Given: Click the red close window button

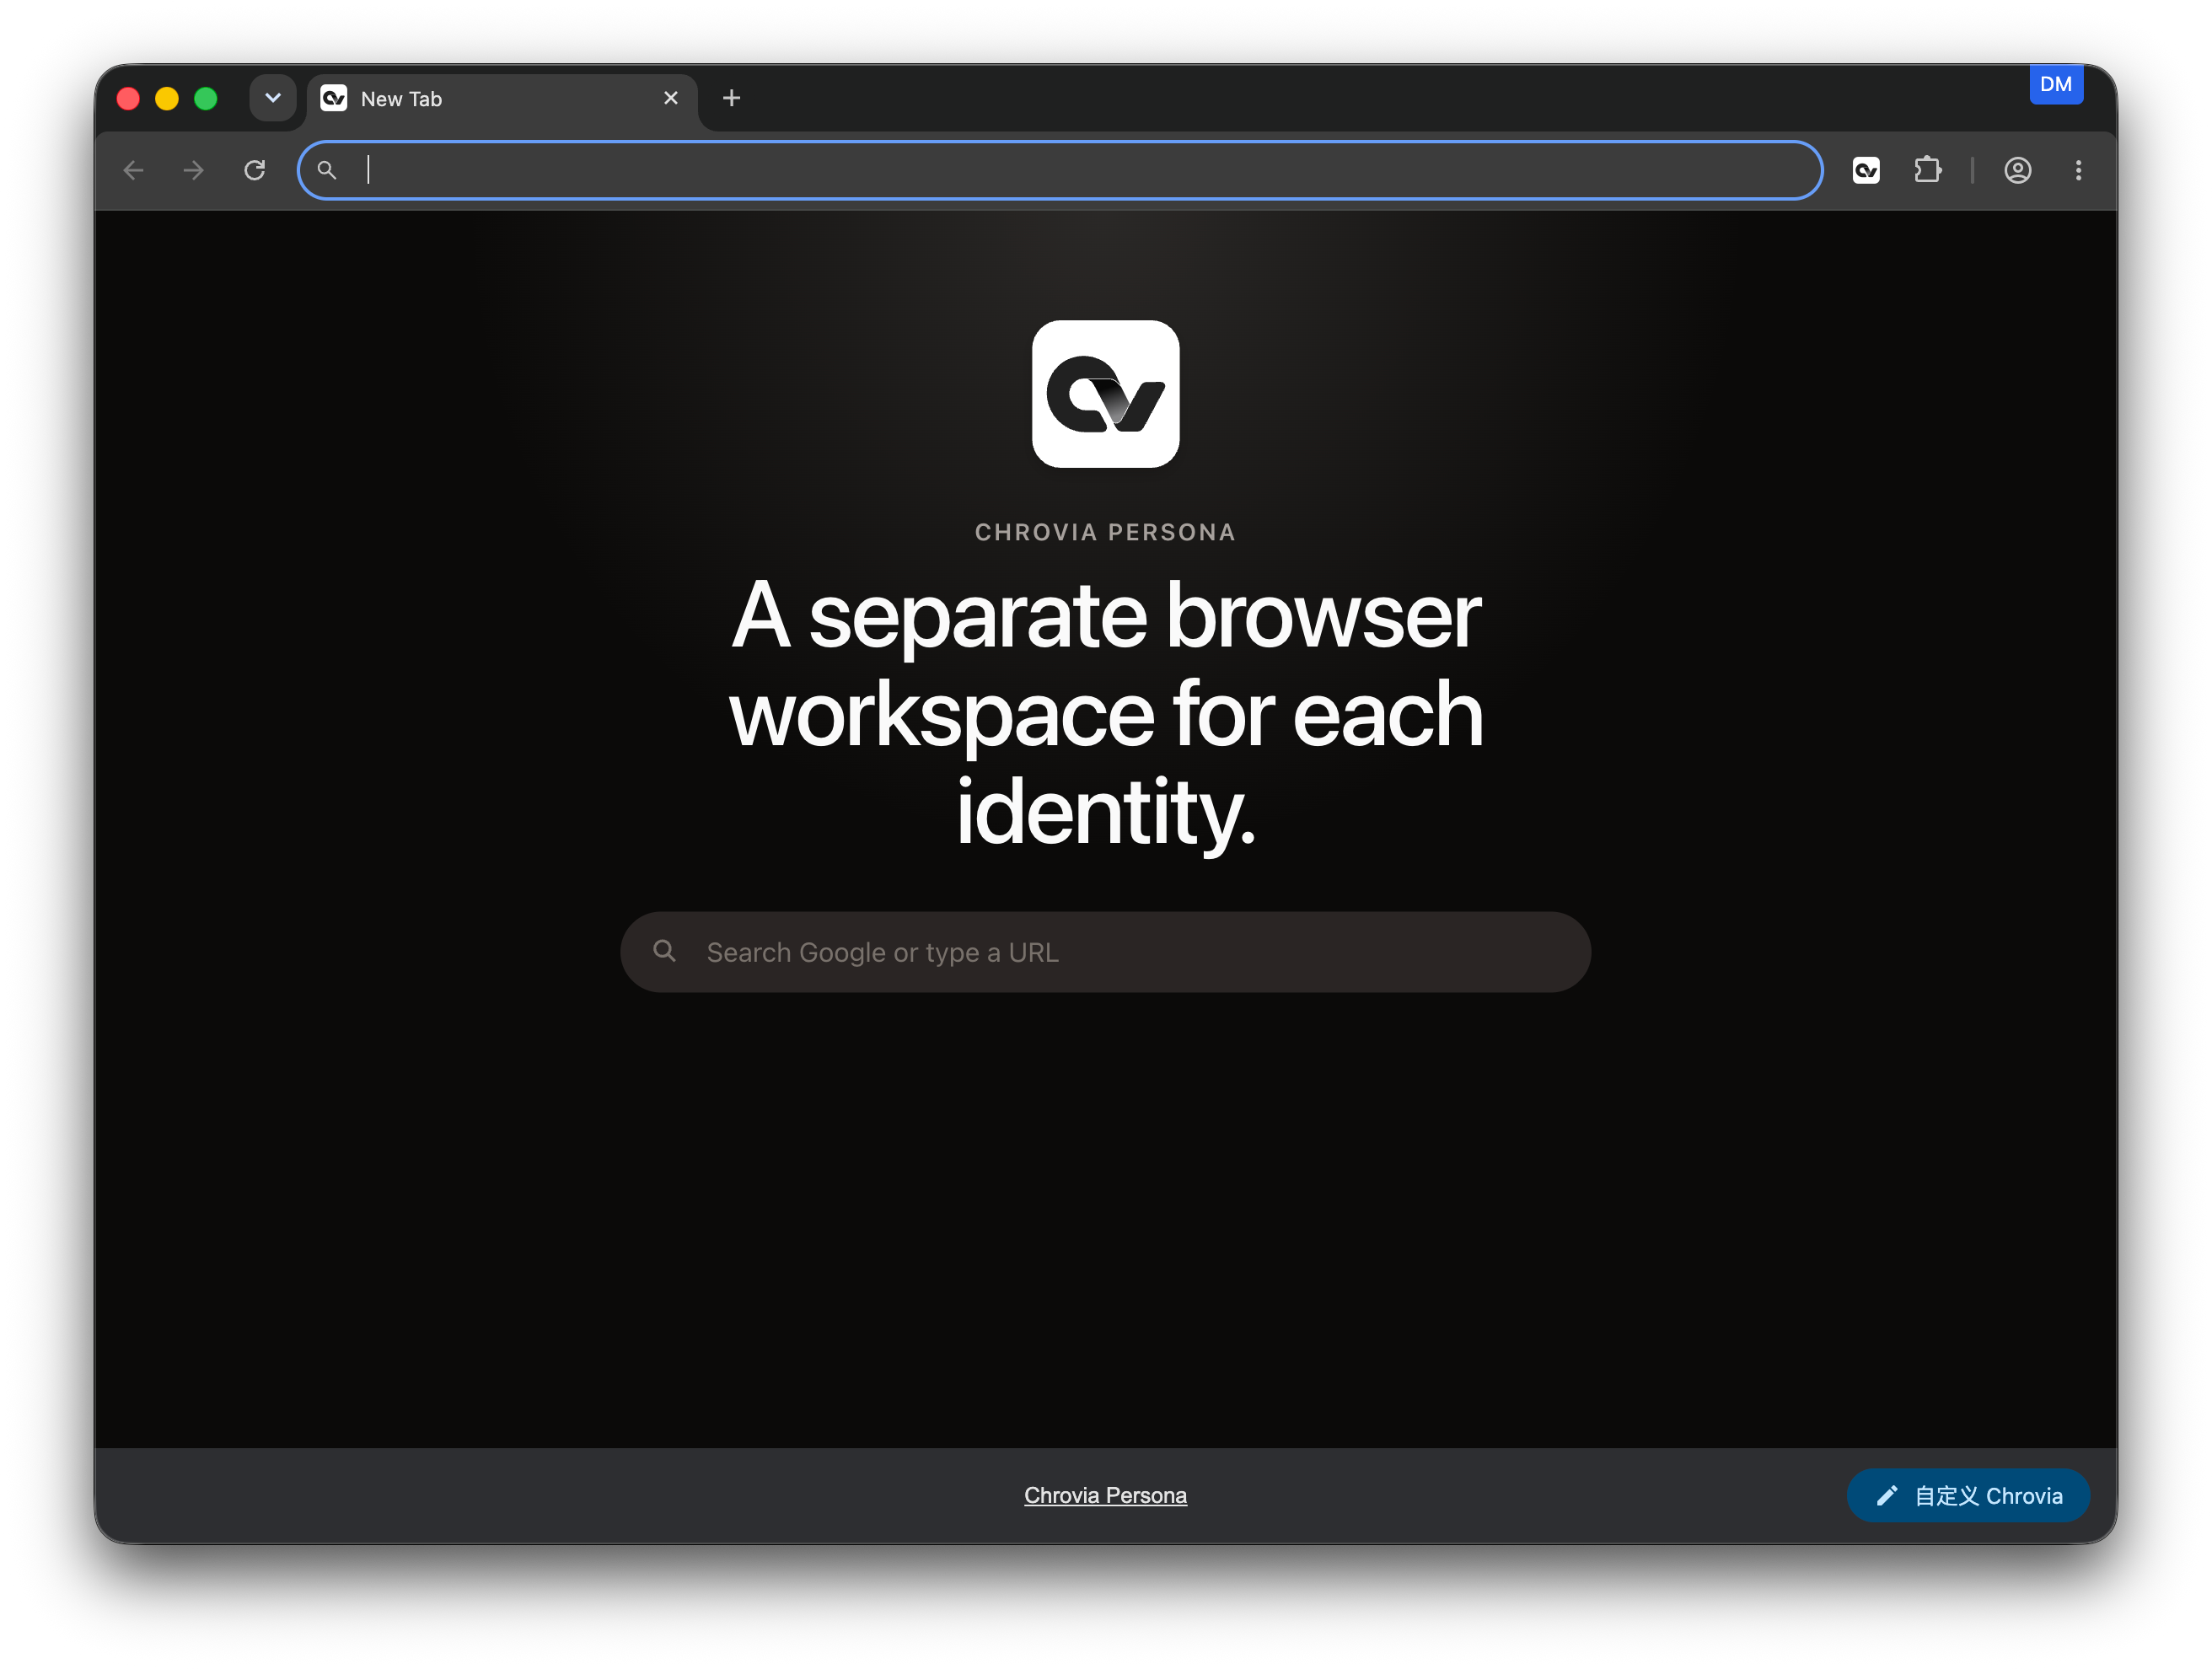Looking at the screenshot, I should [x=128, y=98].
